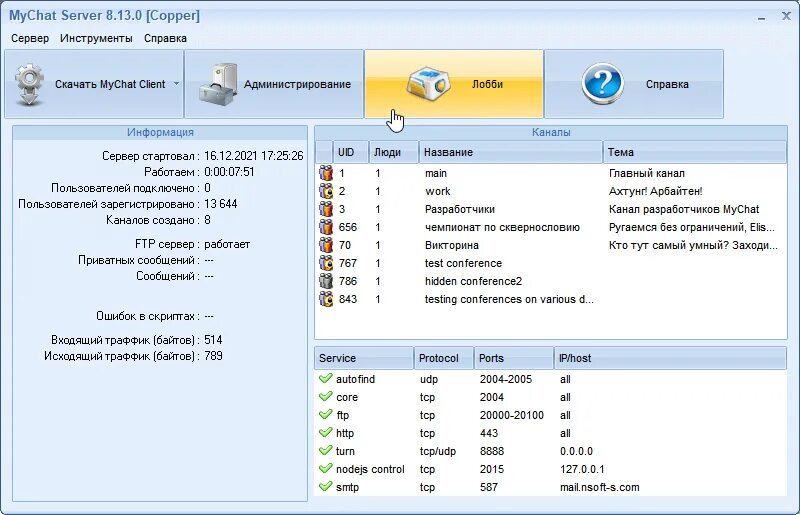This screenshot has width=800, height=515.
Task: Select the hidden conference2 name
Action: pos(473,281)
